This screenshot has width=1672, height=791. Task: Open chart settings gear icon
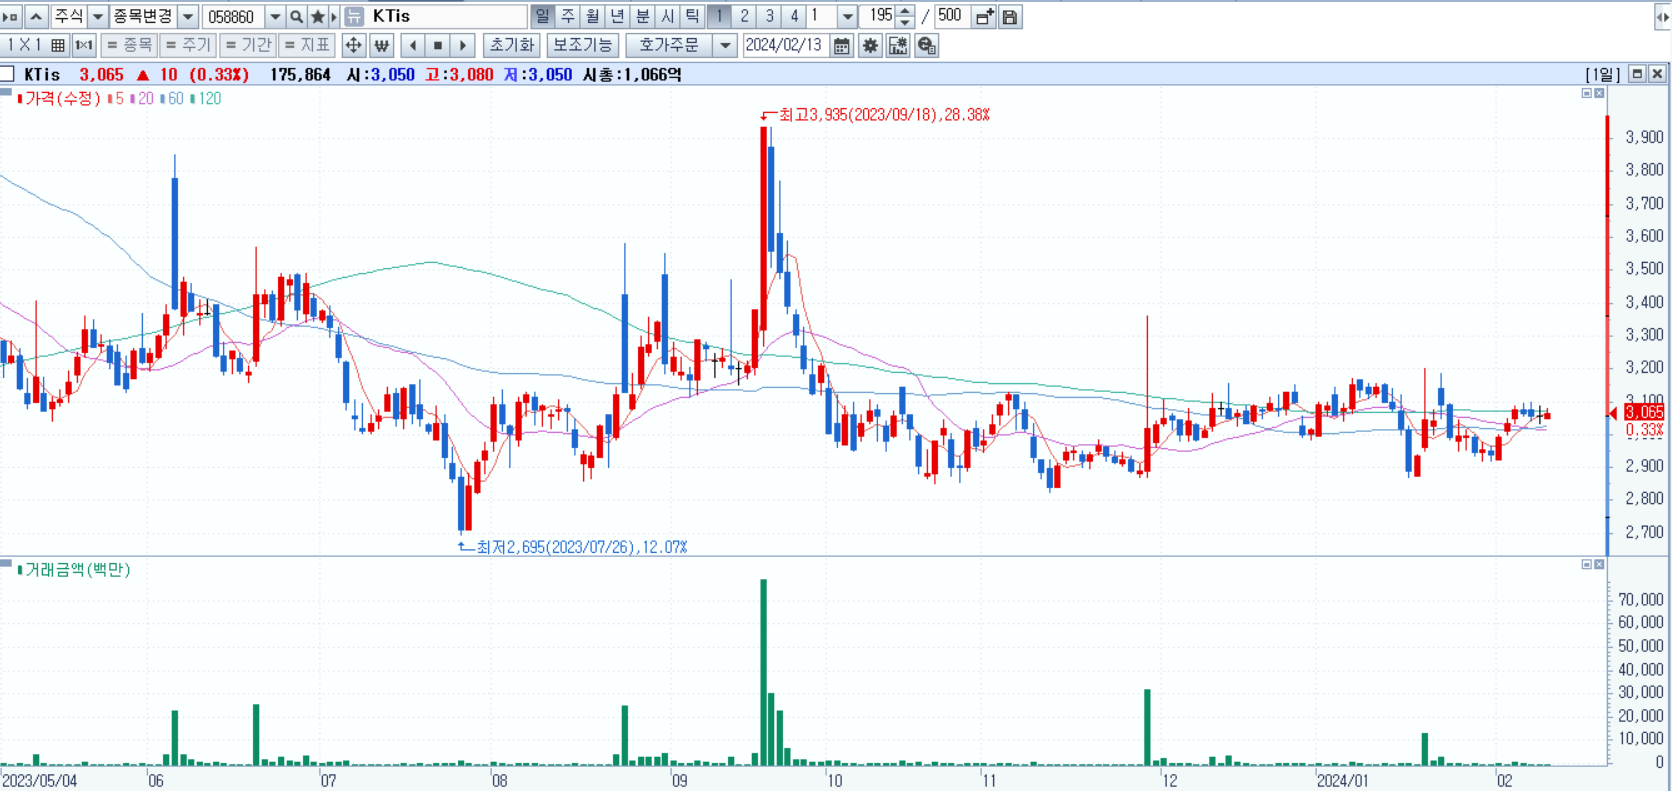click(x=870, y=45)
